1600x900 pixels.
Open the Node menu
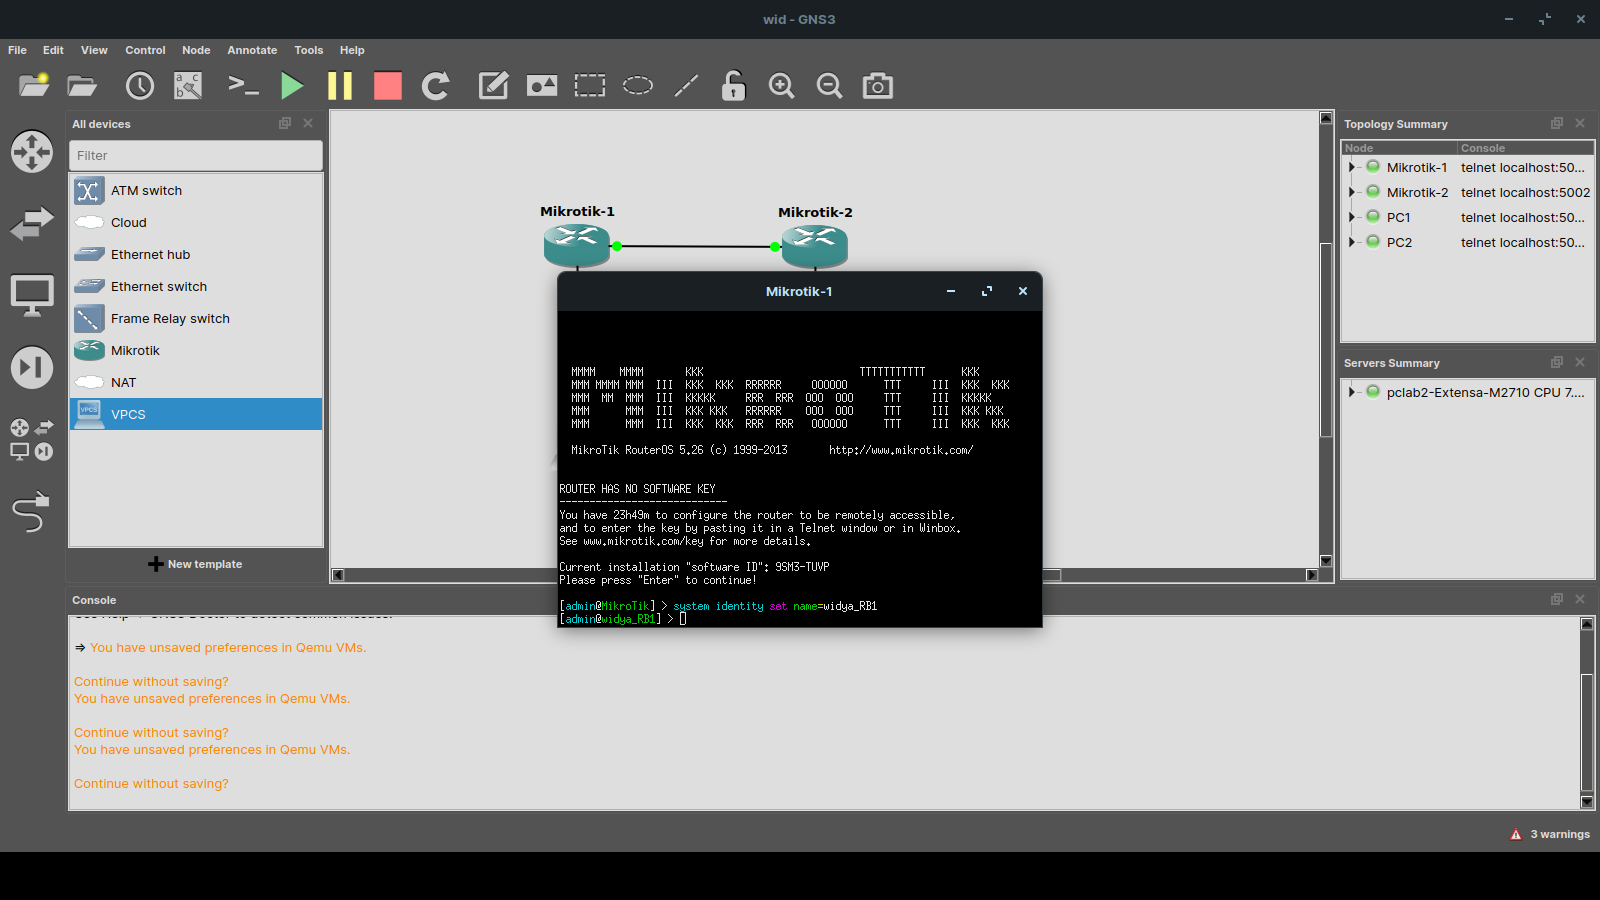point(196,50)
